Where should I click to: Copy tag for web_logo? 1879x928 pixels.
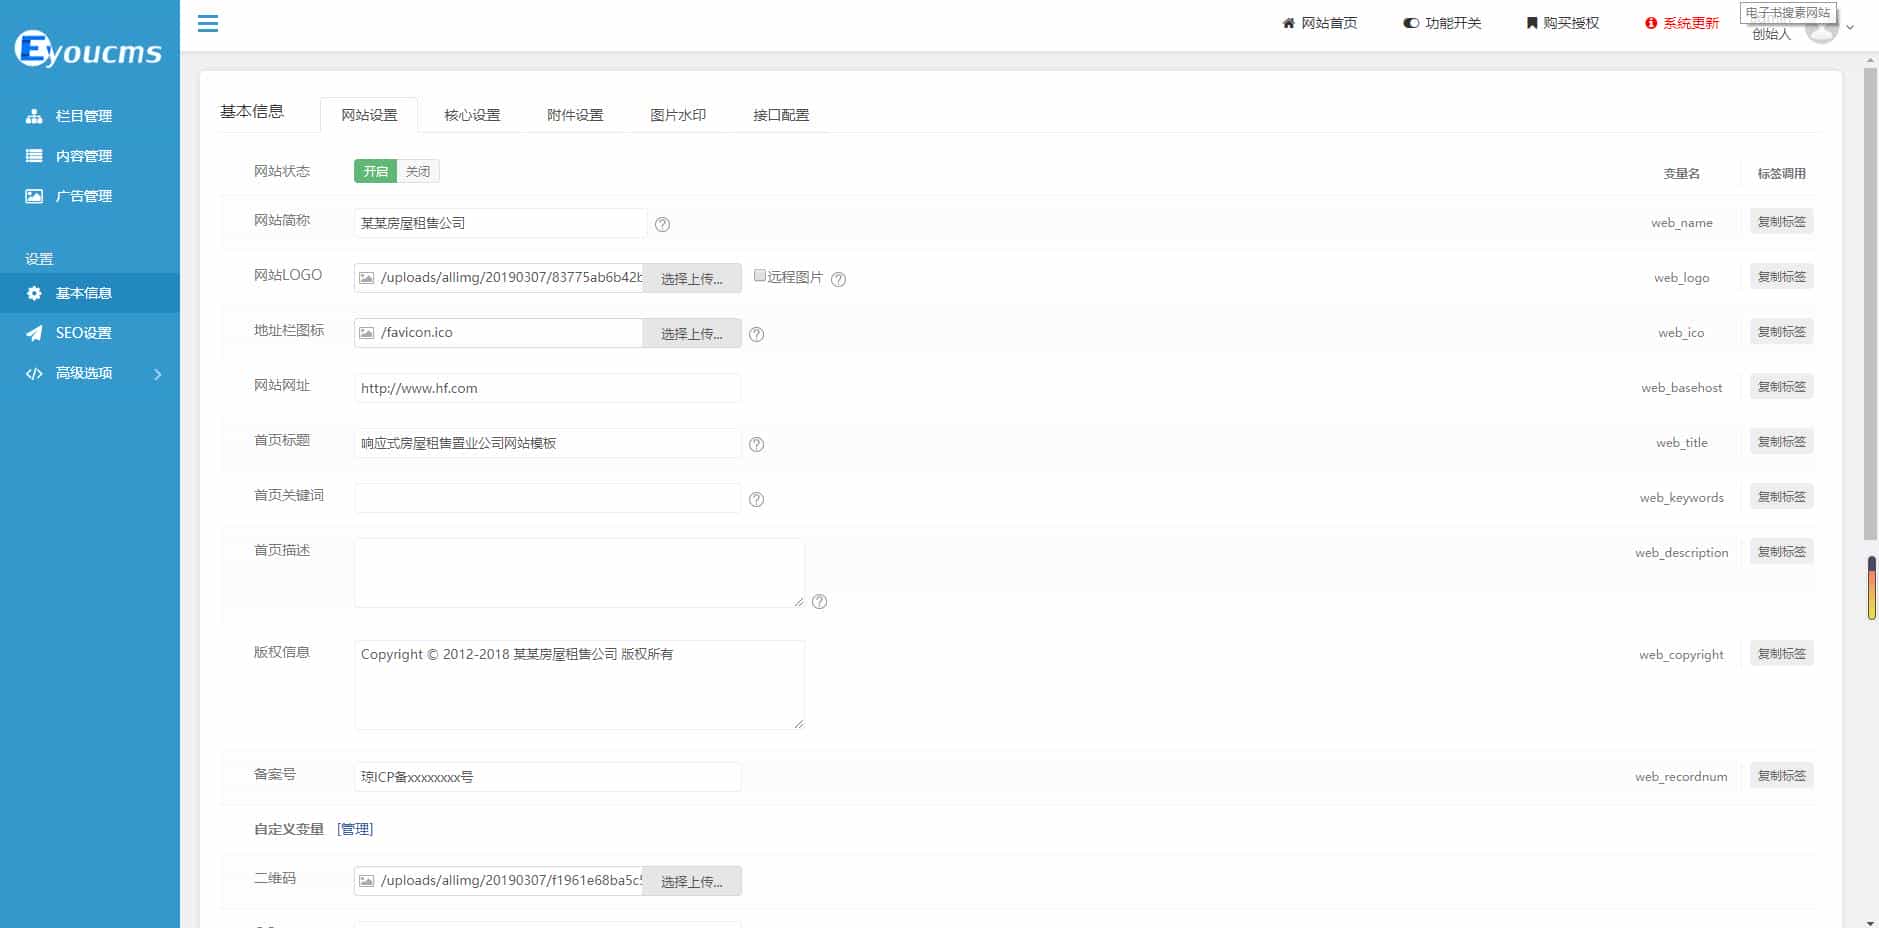1781,277
